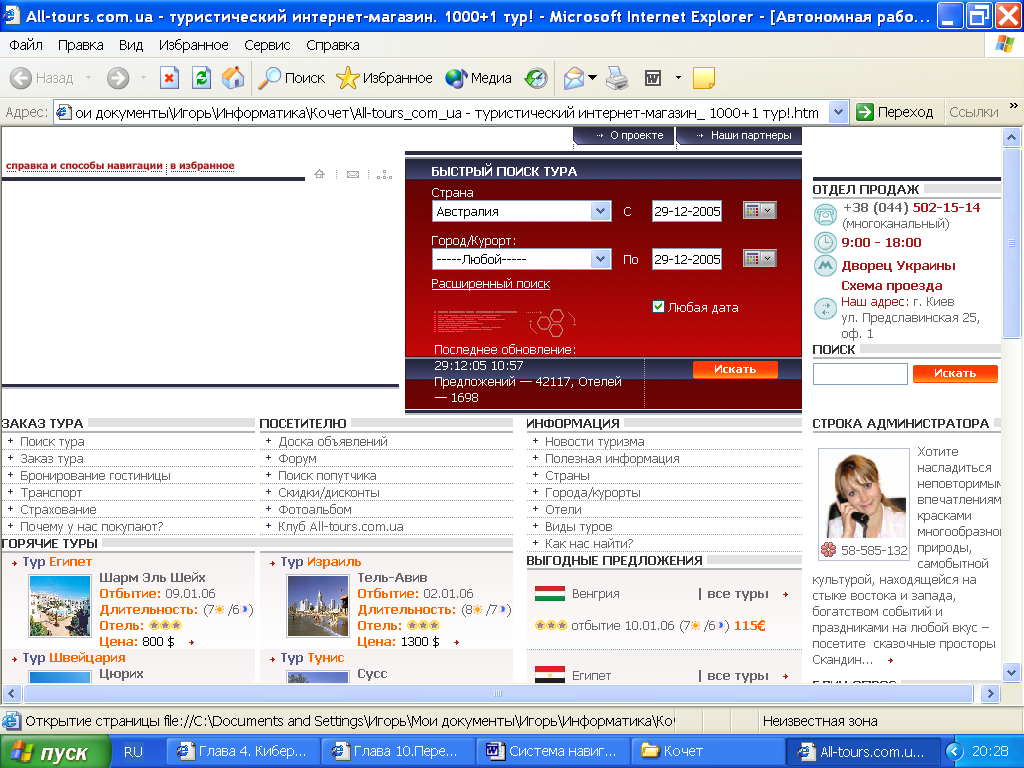The width and height of the screenshot is (1024, 768).
Task: Open the Схема проезда link
Action: [891, 285]
